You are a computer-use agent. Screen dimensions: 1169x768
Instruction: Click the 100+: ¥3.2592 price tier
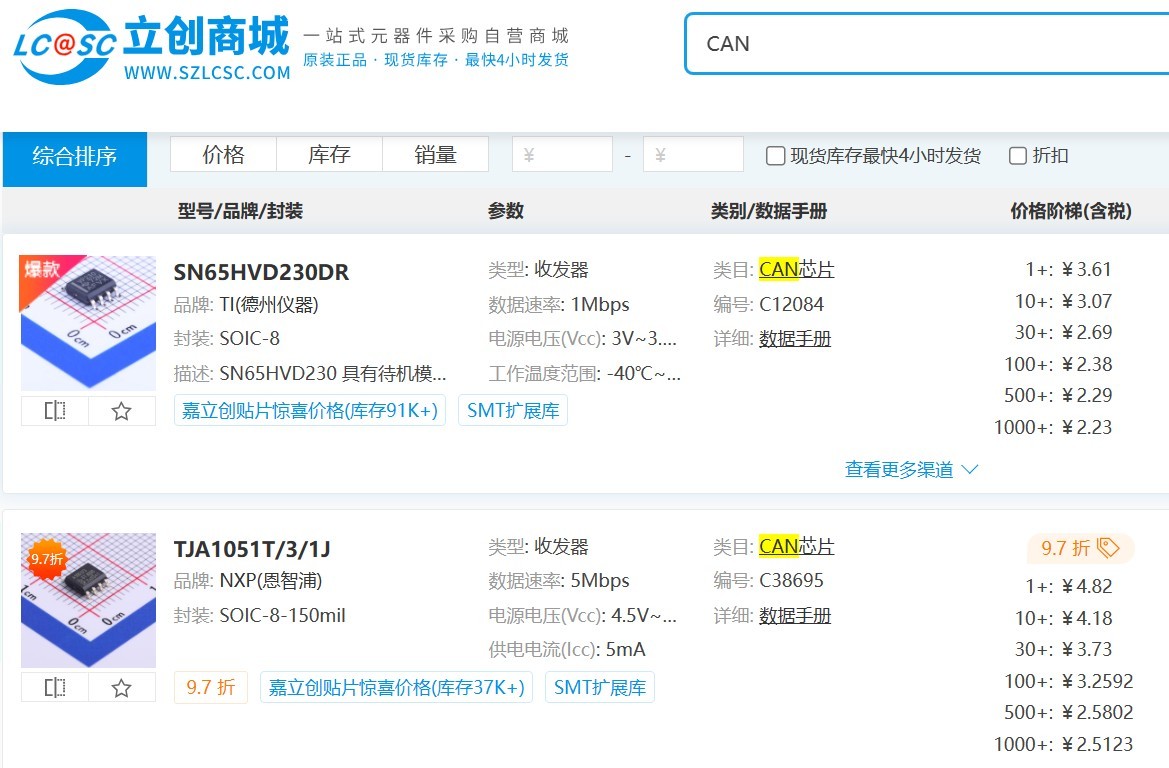(1068, 682)
